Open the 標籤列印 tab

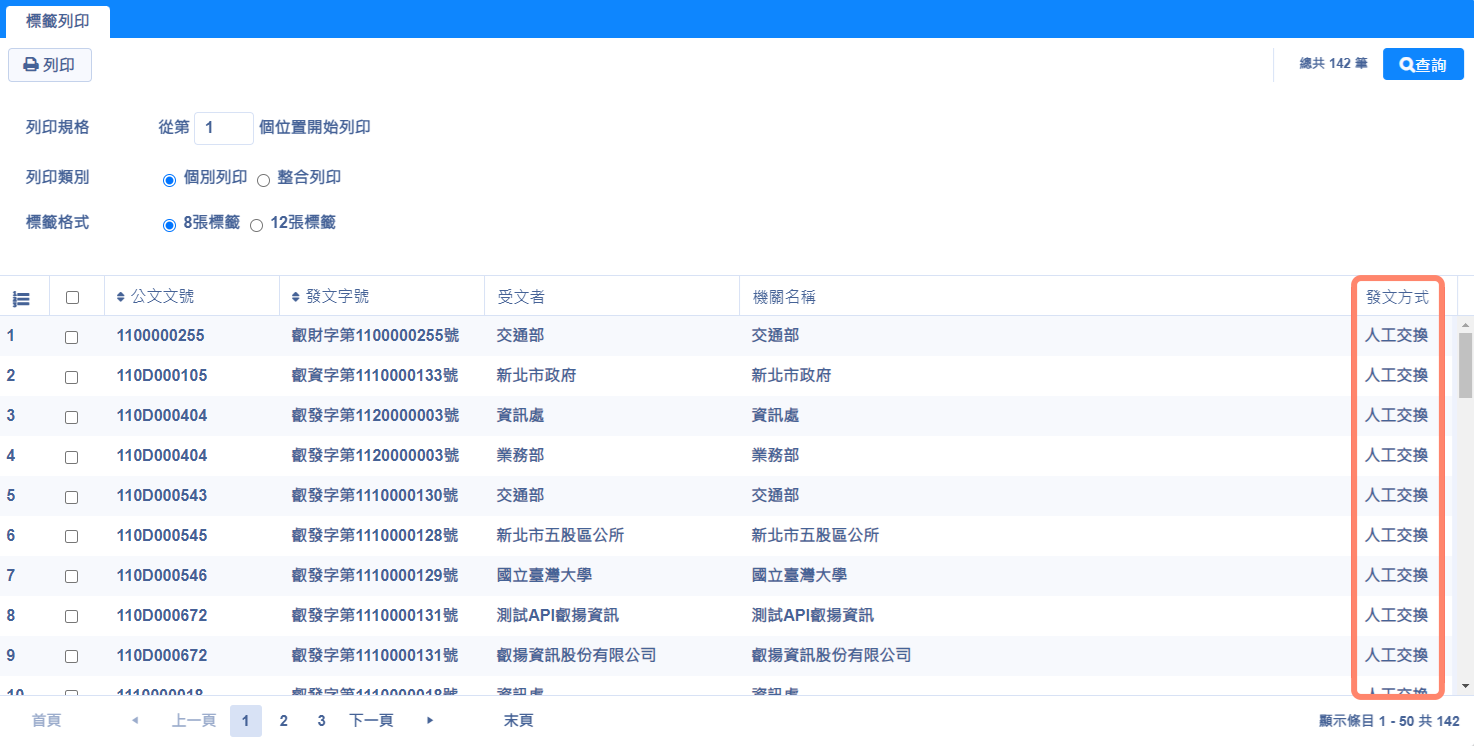(57, 20)
